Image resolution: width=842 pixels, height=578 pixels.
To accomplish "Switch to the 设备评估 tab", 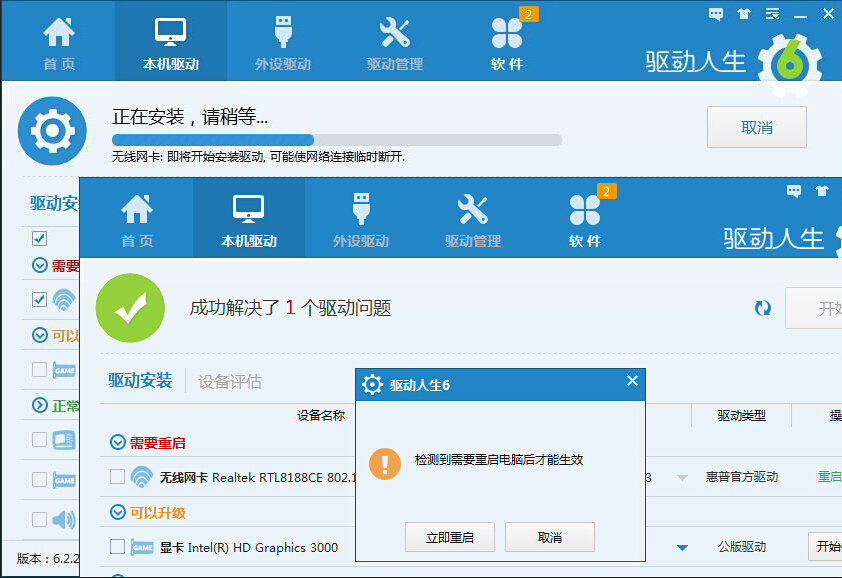I will (229, 381).
